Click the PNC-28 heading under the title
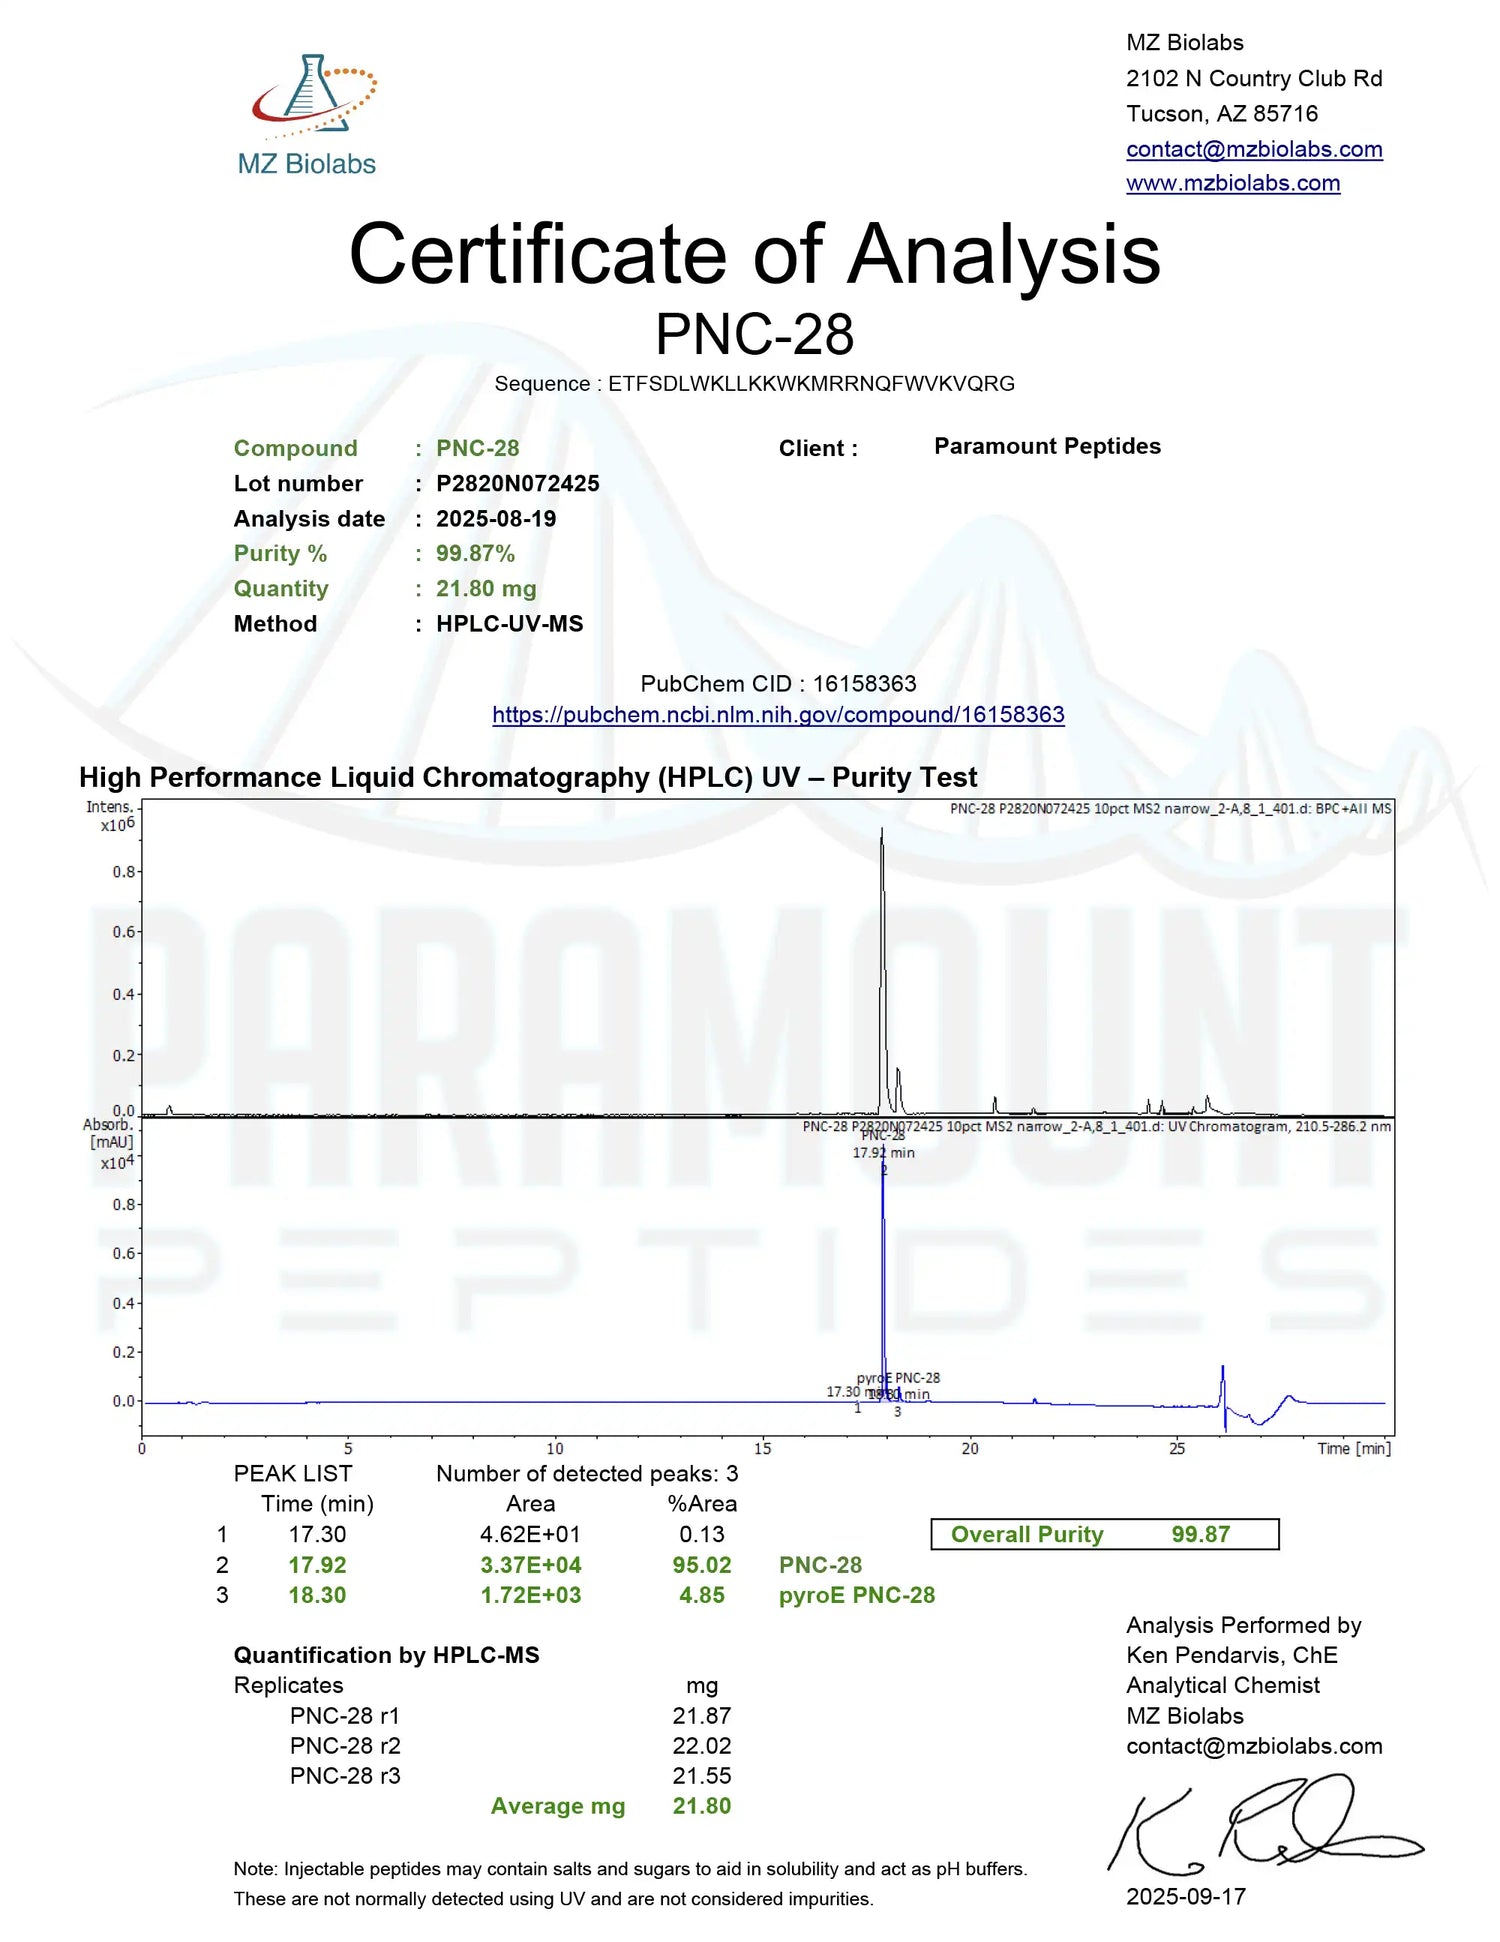This screenshot has height=1942, width=1500. click(x=755, y=334)
